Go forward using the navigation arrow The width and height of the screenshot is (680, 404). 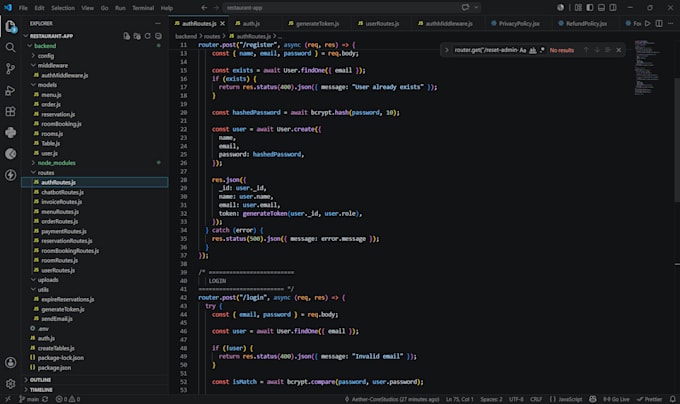click(x=216, y=7)
